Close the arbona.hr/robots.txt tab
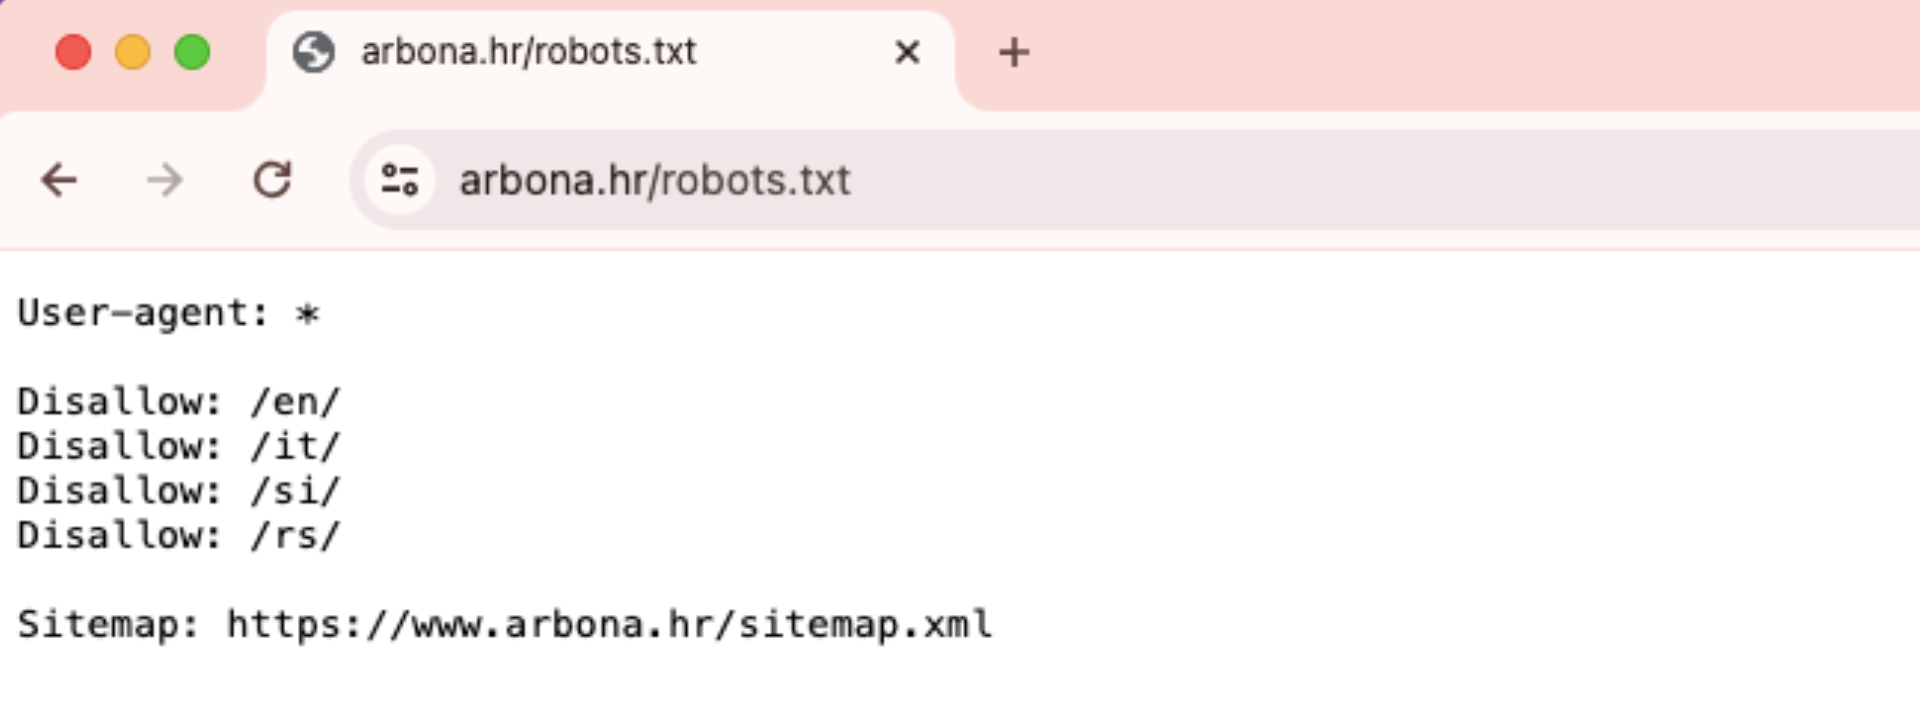This screenshot has width=1920, height=709. 907,52
